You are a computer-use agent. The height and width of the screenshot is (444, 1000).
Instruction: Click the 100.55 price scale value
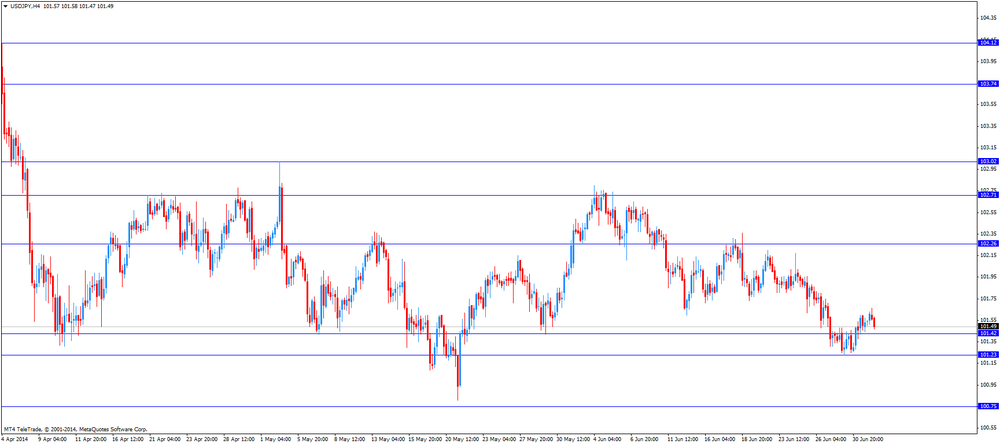[989, 427]
